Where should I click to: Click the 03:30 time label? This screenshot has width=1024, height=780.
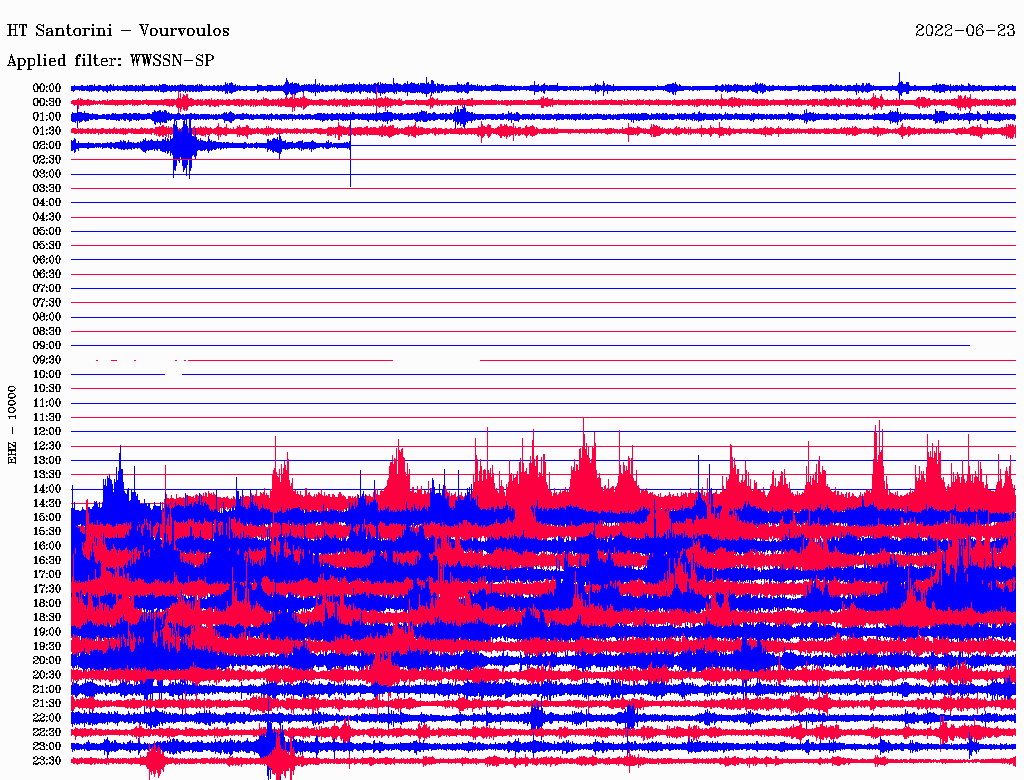tap(47, 188)
